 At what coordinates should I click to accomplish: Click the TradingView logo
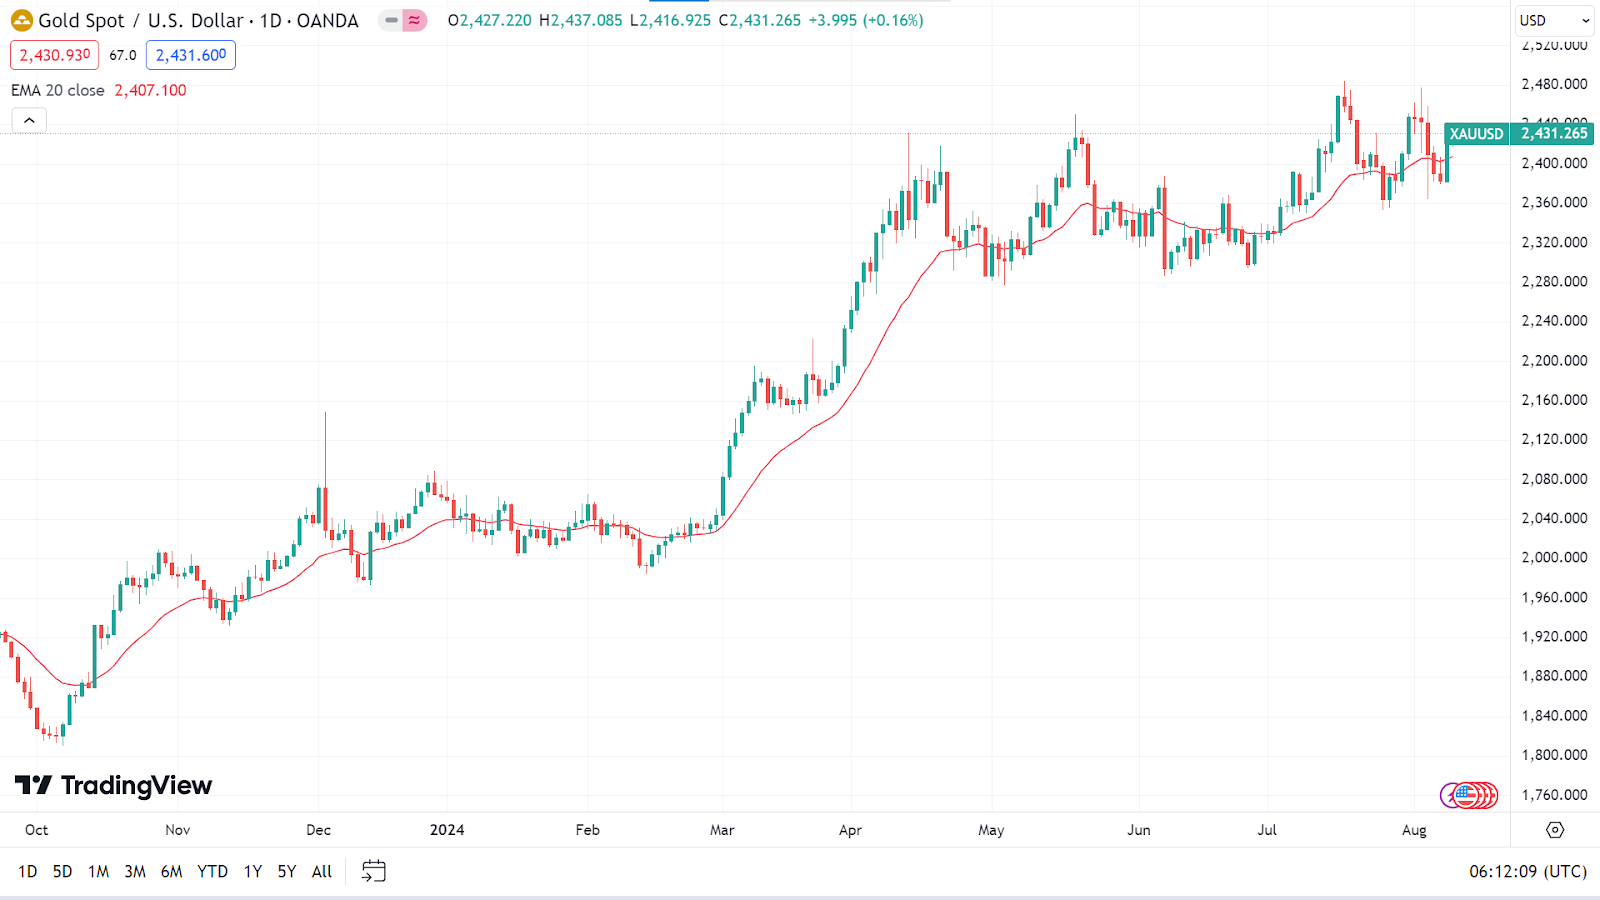114,785
